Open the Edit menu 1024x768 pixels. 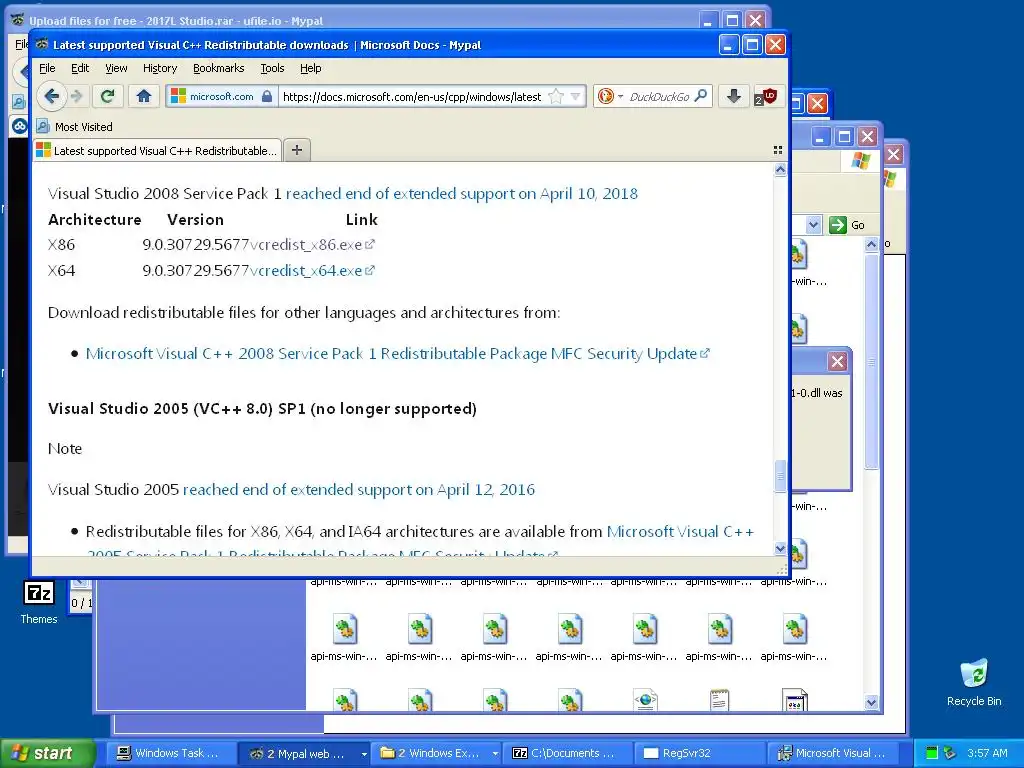point(80,68)
